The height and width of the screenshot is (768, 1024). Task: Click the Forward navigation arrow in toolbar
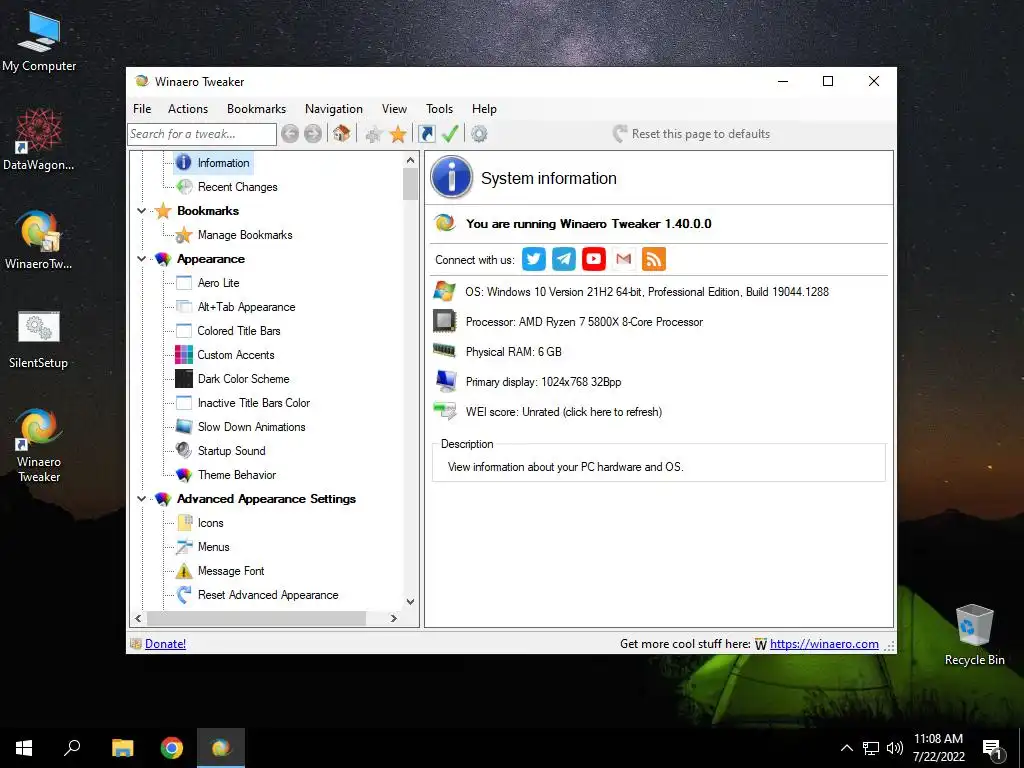tap(313, 134)
